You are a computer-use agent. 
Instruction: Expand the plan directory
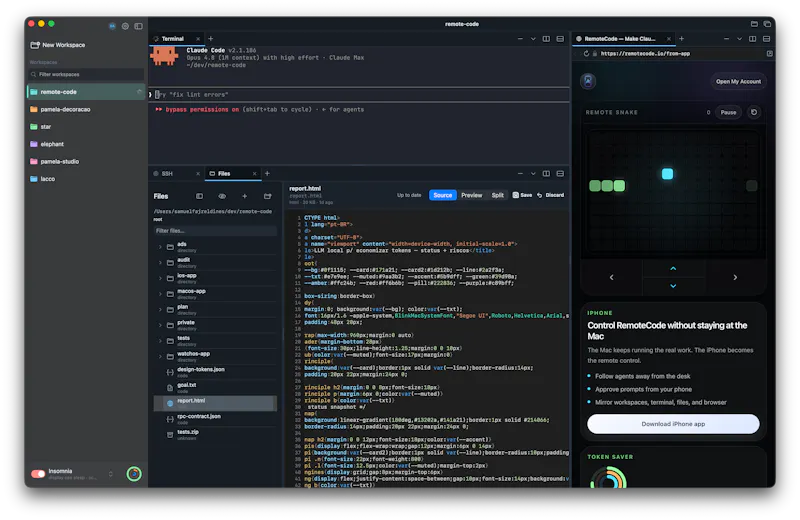click(160, 310)
